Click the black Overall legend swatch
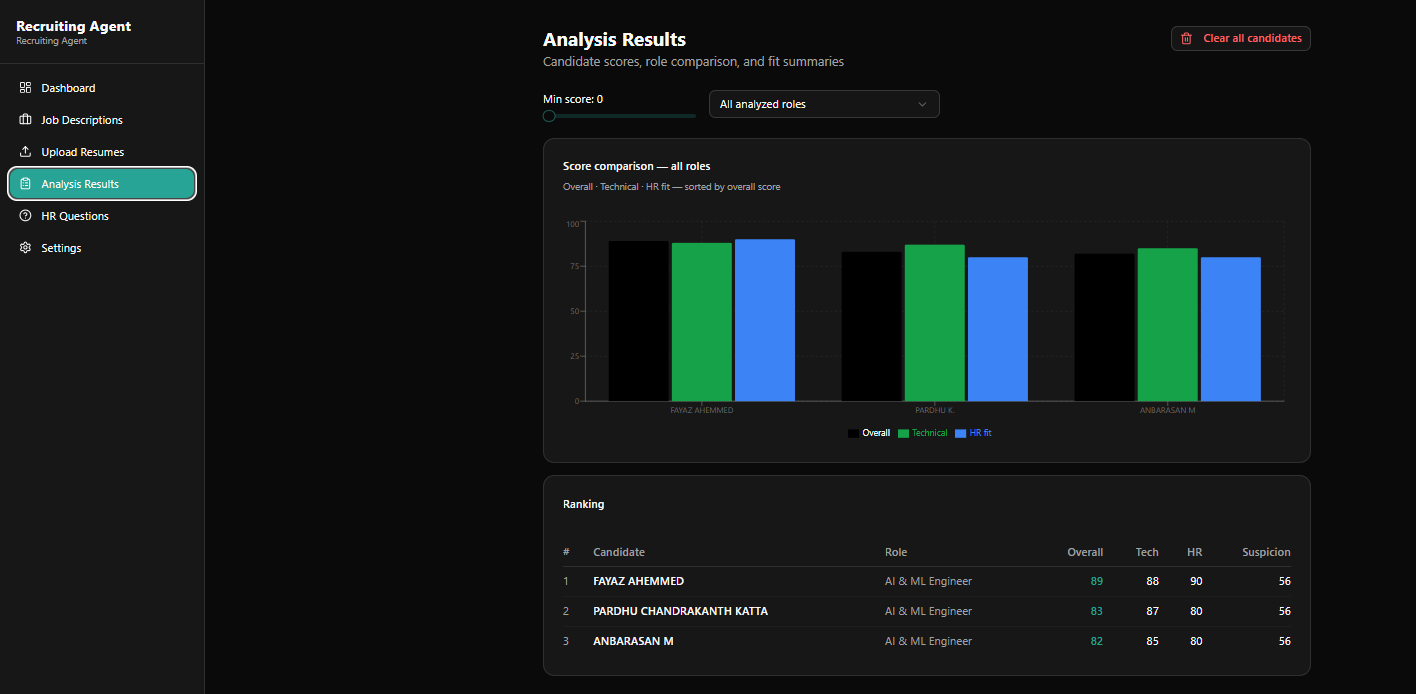Screen dimensions: 1416x694 point(853,433)
